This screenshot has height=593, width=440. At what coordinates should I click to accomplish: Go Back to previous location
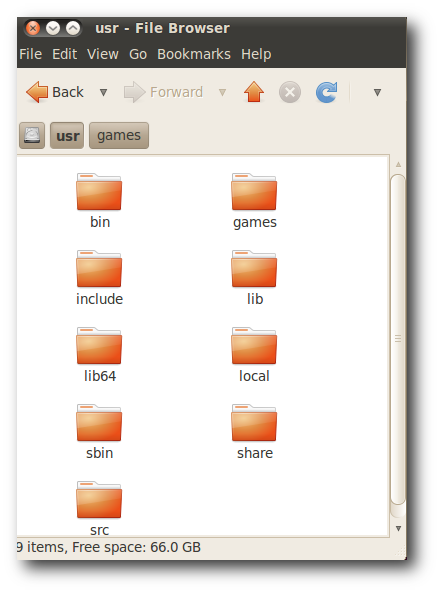55,92
